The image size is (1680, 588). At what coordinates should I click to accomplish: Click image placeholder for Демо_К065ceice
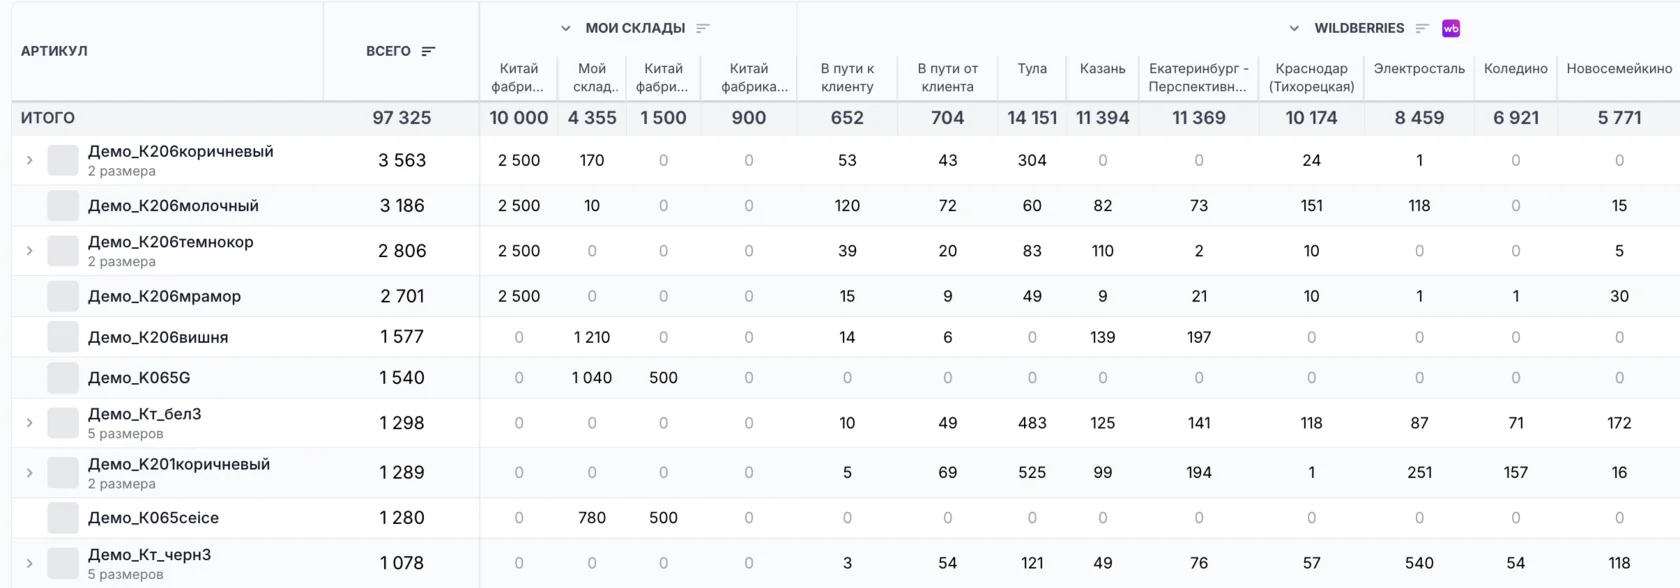tap(63, 518)
